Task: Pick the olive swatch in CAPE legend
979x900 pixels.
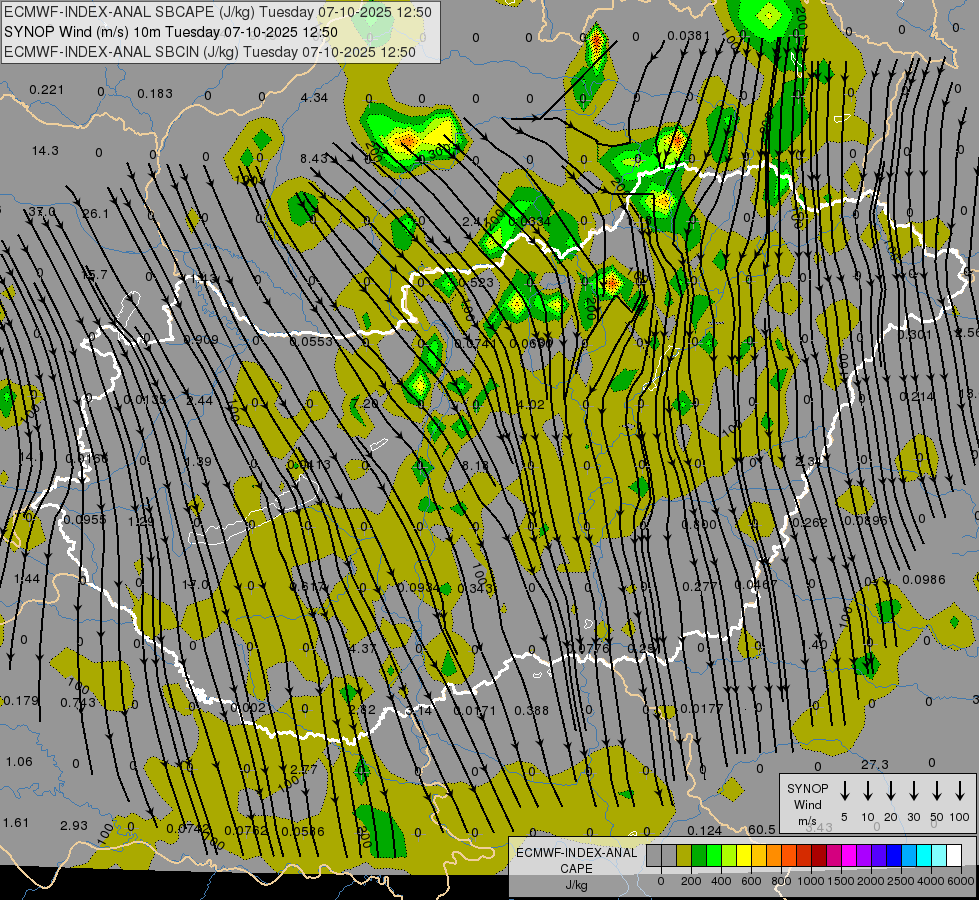Action: coord(684,856)
